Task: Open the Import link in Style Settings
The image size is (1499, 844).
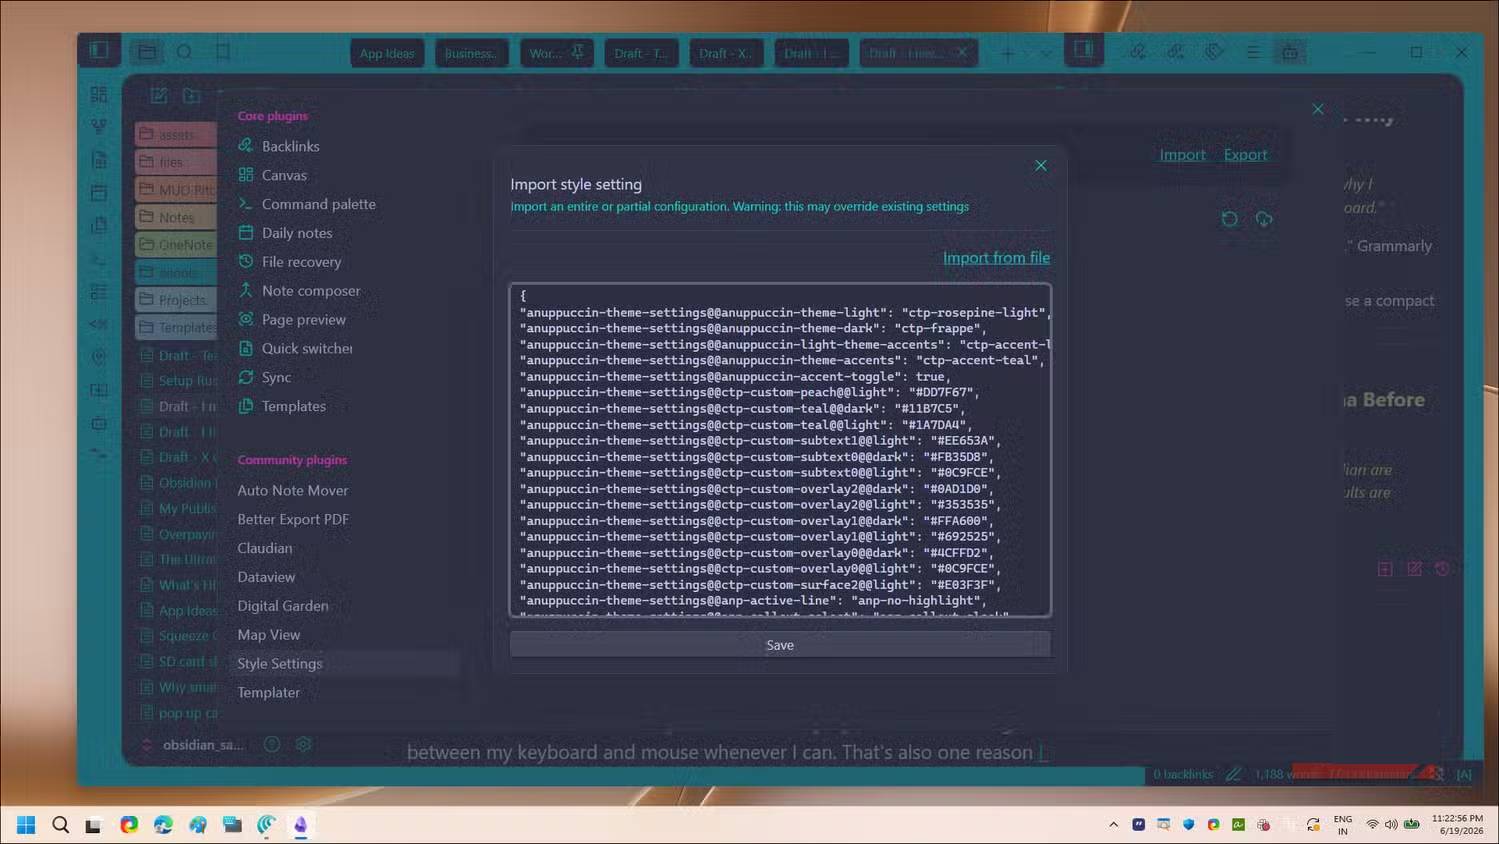Action: click(x=1182, y=154)
